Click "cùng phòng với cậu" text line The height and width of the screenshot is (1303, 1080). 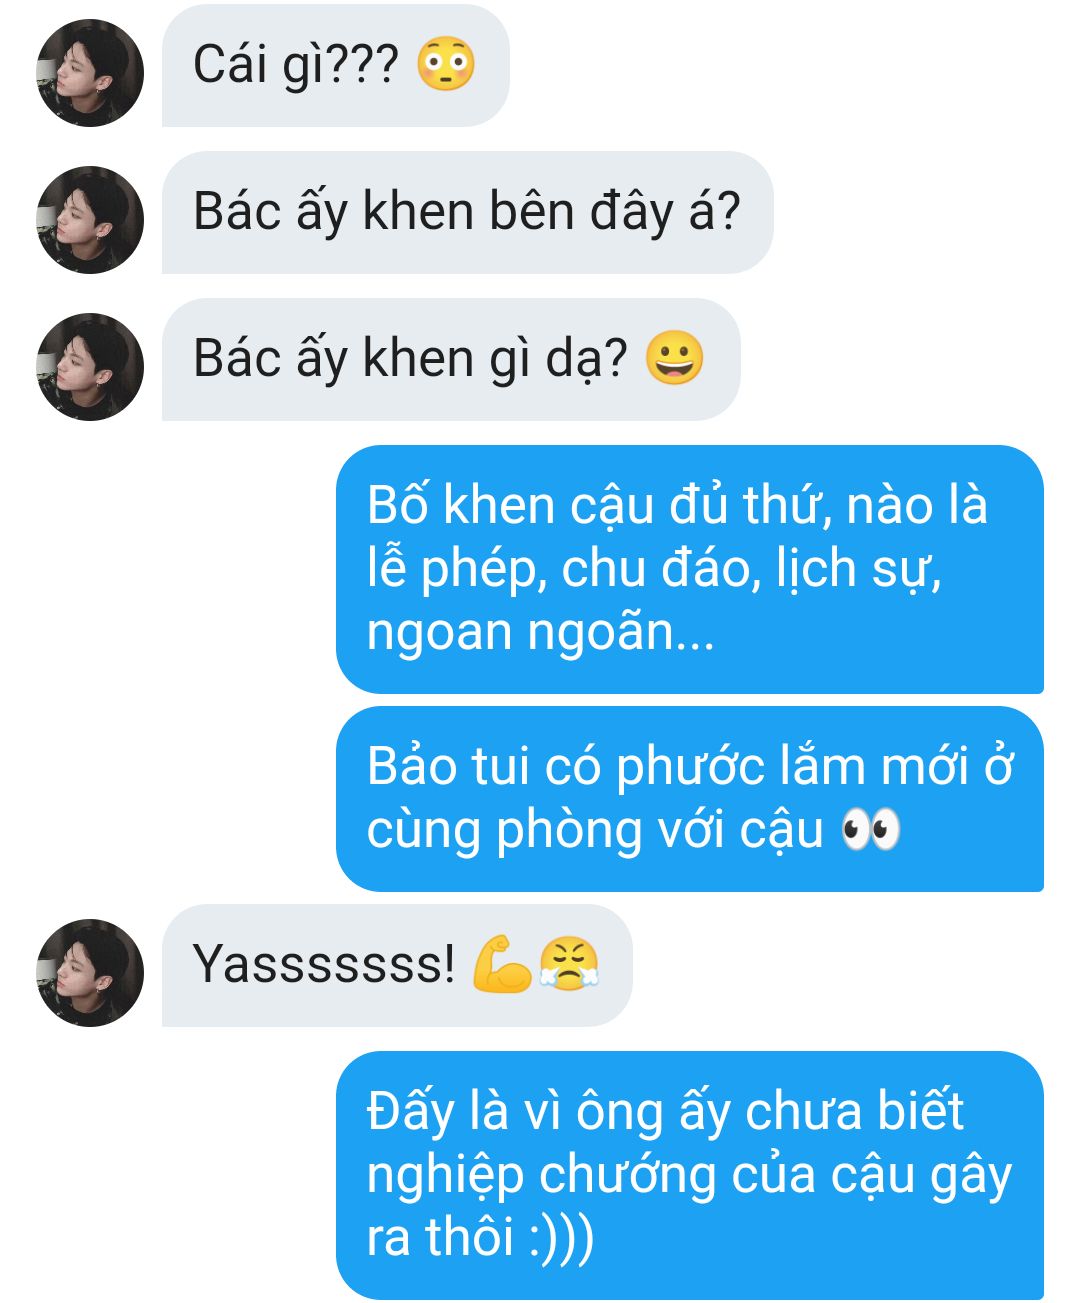click(x=595, y=831)
